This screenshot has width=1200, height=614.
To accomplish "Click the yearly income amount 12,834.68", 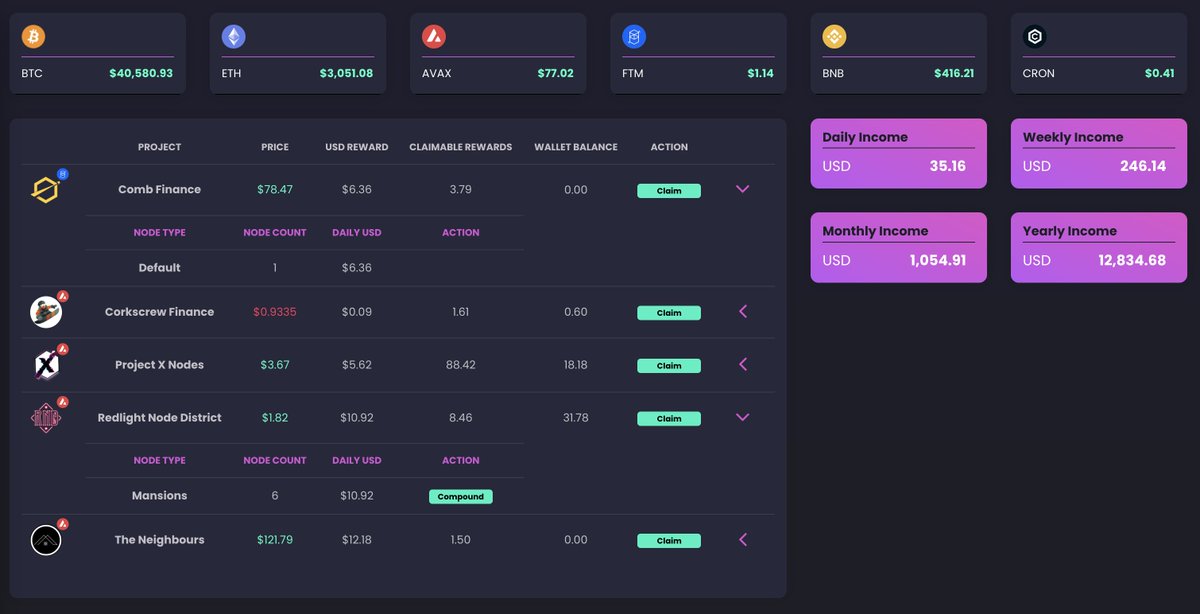I will coord(1130,260).
